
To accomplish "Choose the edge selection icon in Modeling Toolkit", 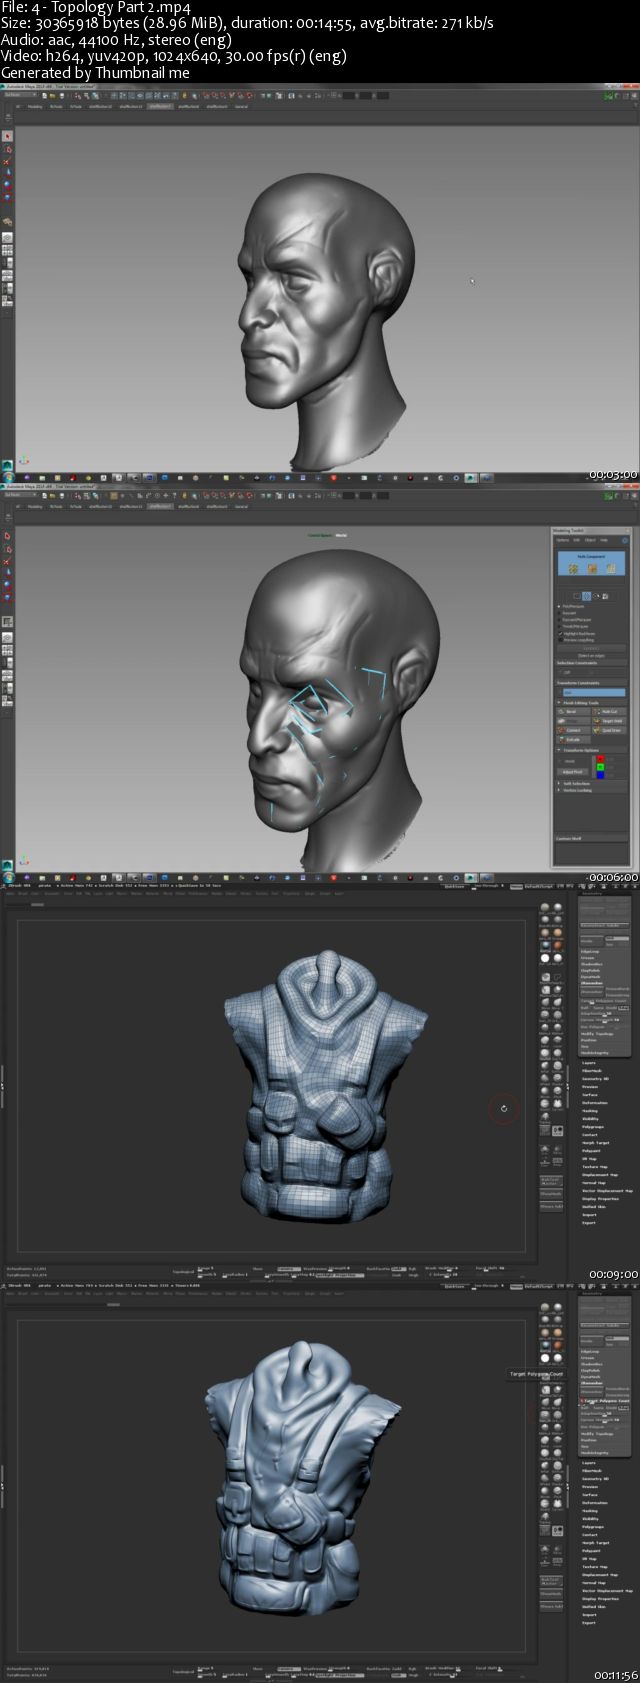I will (592, 569).
